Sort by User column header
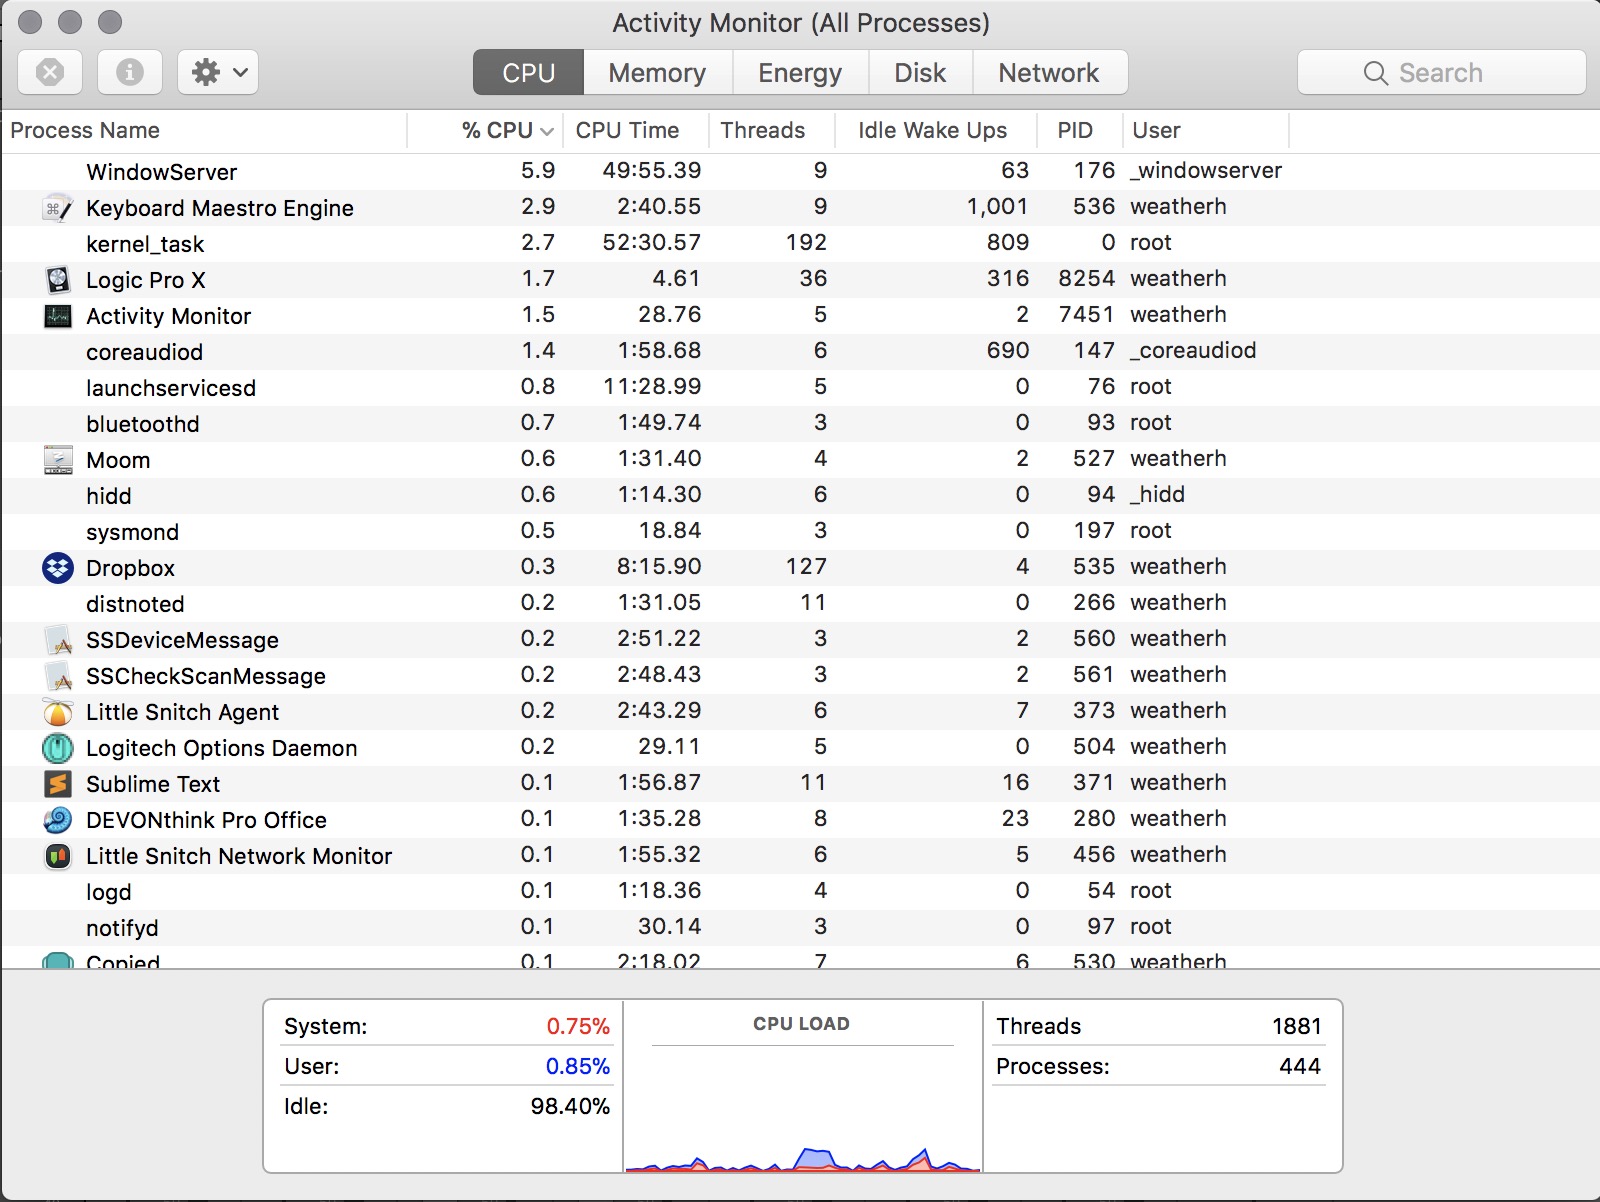This screenshot has height=1202, width=1600. 1206,130
